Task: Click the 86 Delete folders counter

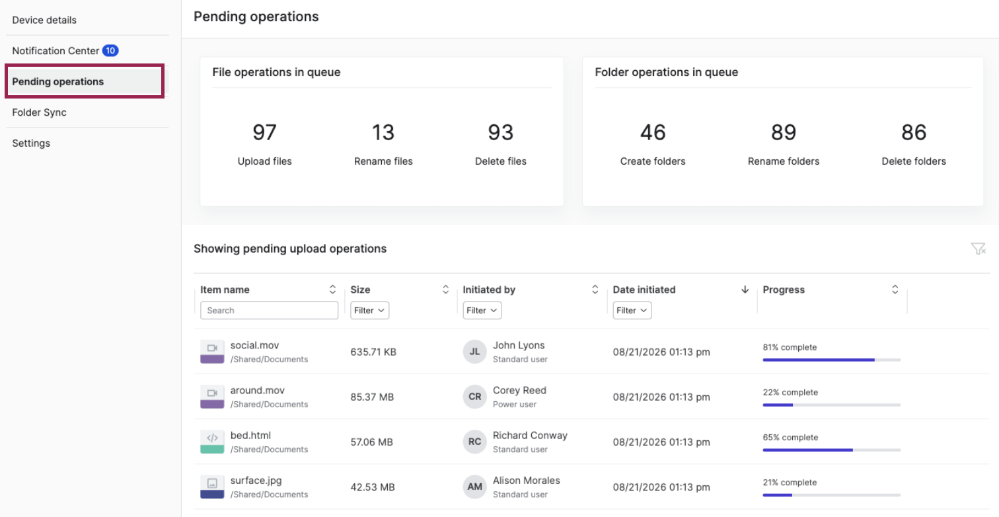Action: point(914,143)
